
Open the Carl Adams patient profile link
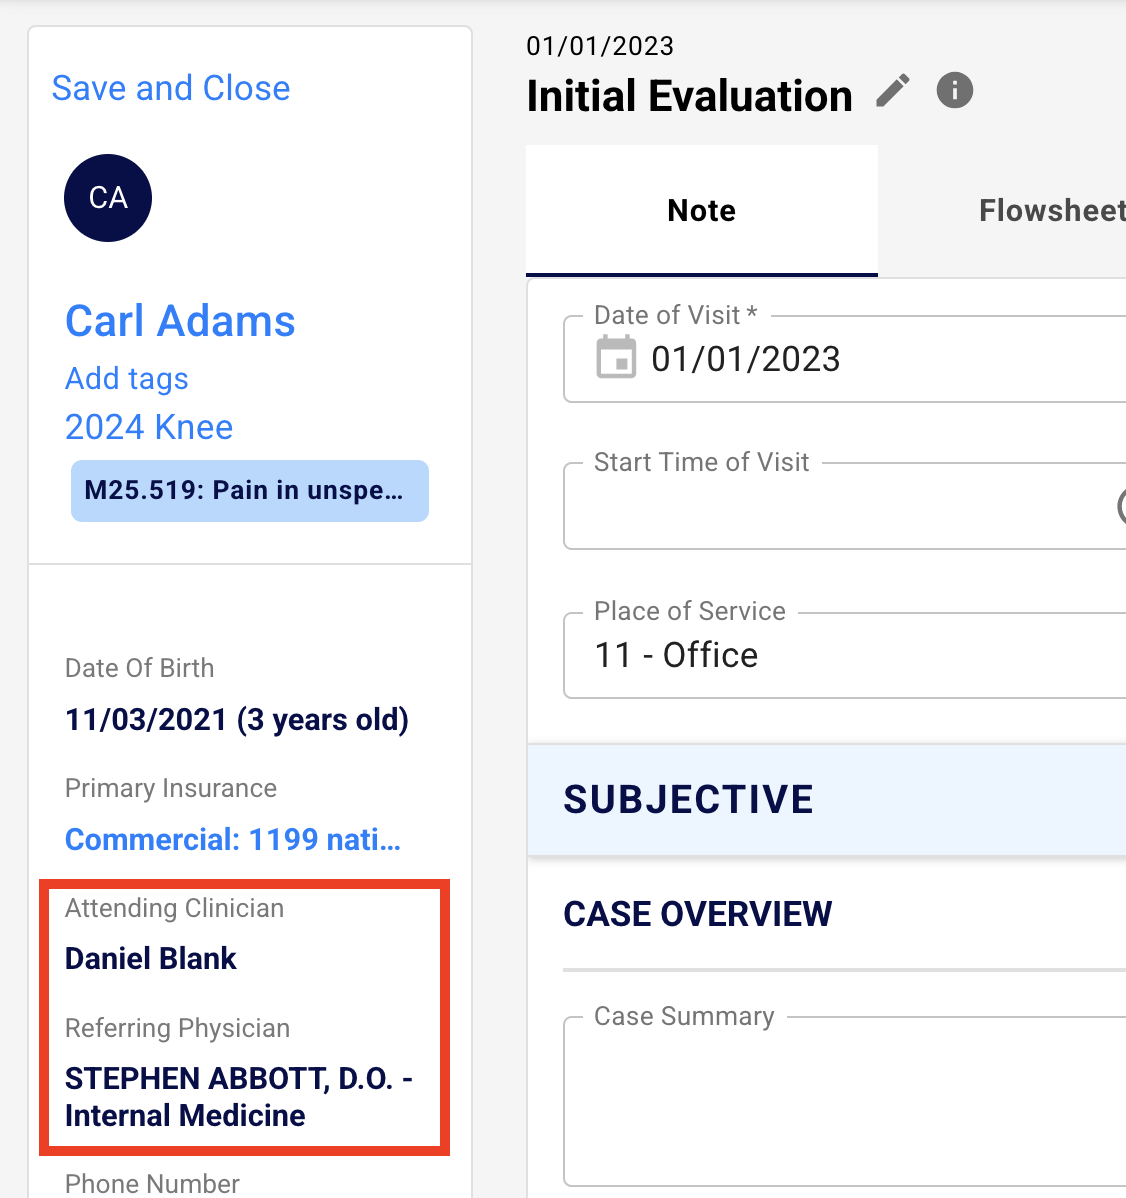180,320
